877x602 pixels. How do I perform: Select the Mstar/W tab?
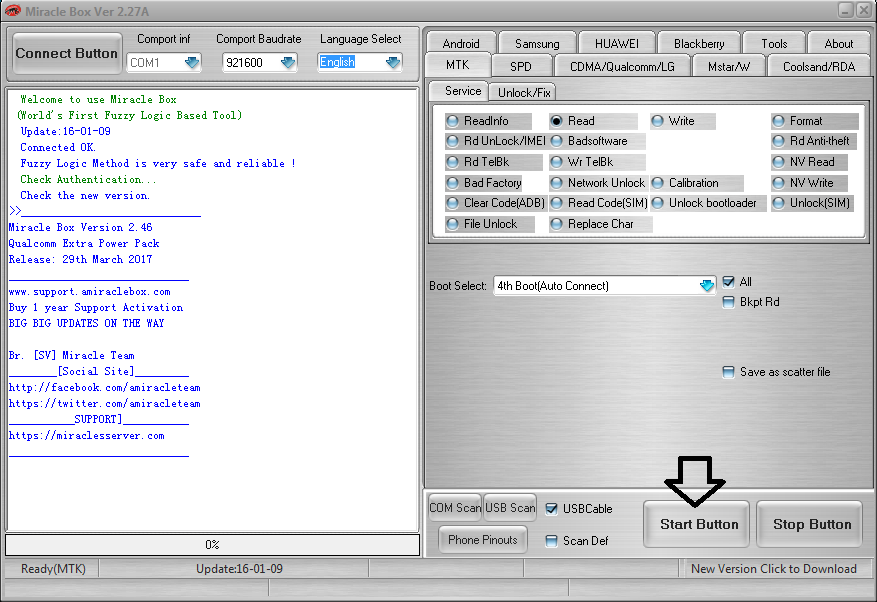pos(728,67)
